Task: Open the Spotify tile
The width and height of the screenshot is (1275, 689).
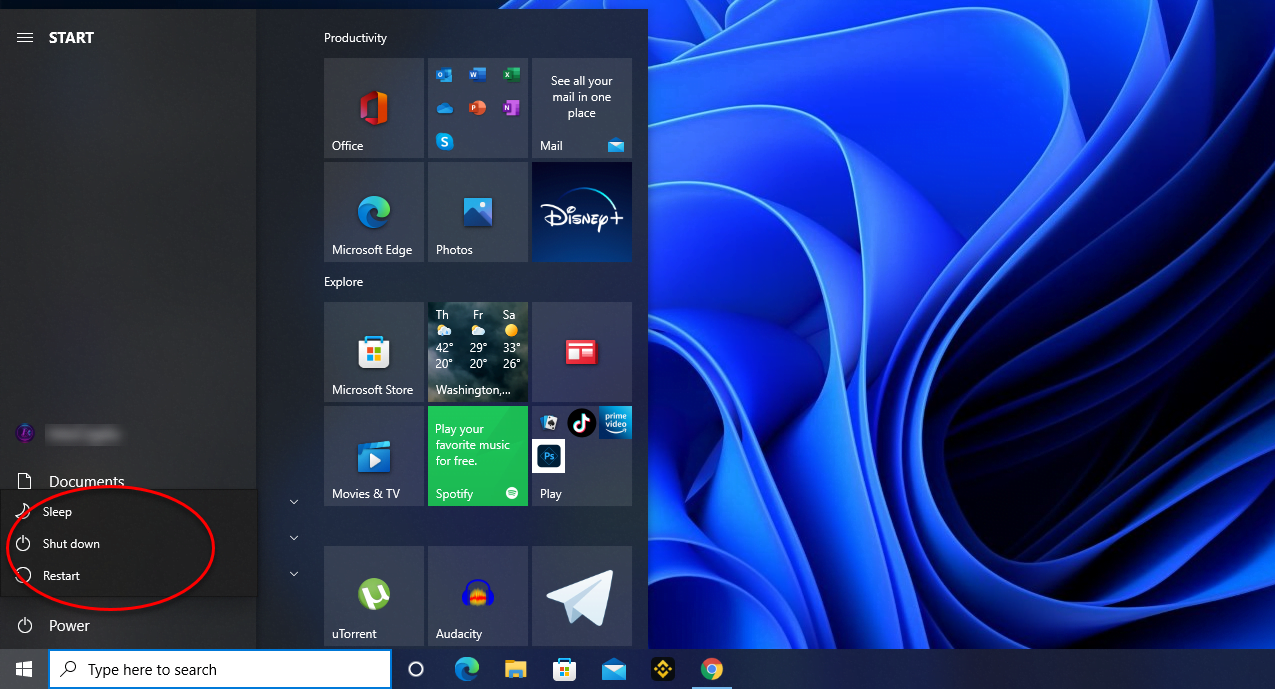Action: pos(478,456)
